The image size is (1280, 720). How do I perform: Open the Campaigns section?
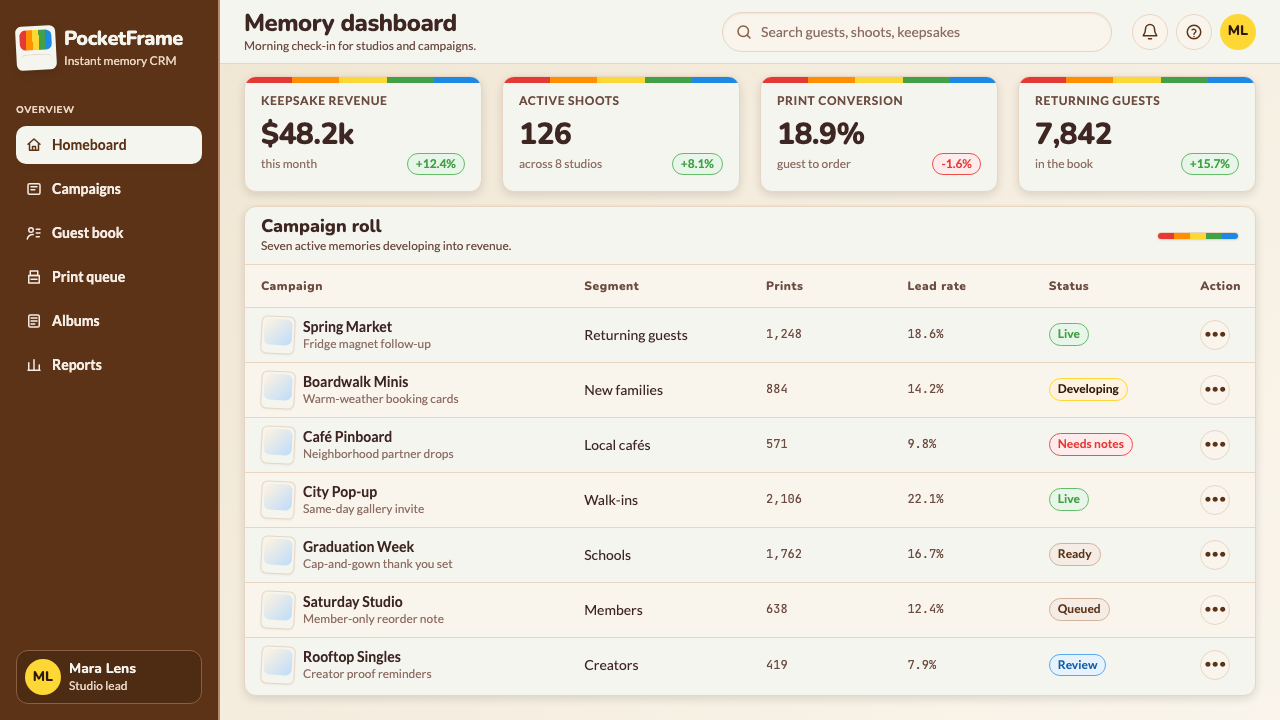click(x=109, y=189)
